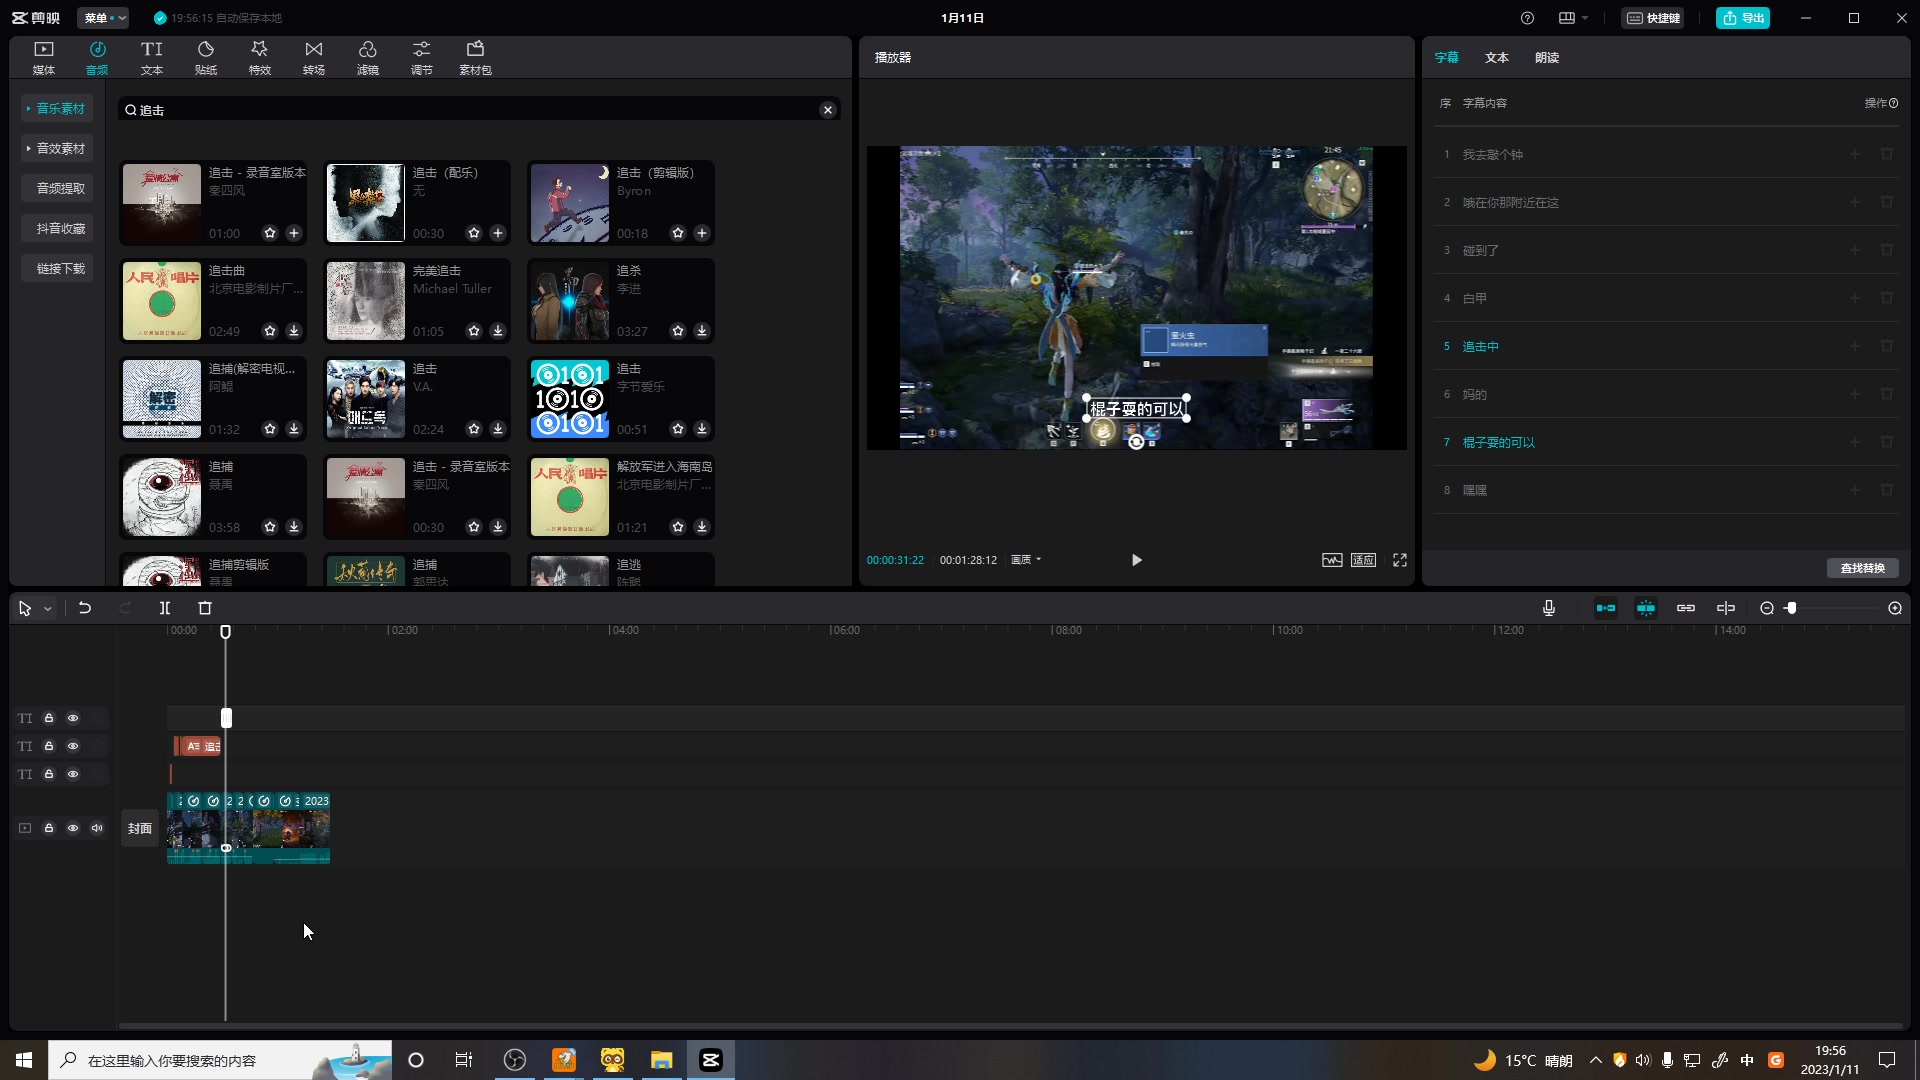
Task: Enter fullscreen preview in player
Action: (x=1400, y=560)
